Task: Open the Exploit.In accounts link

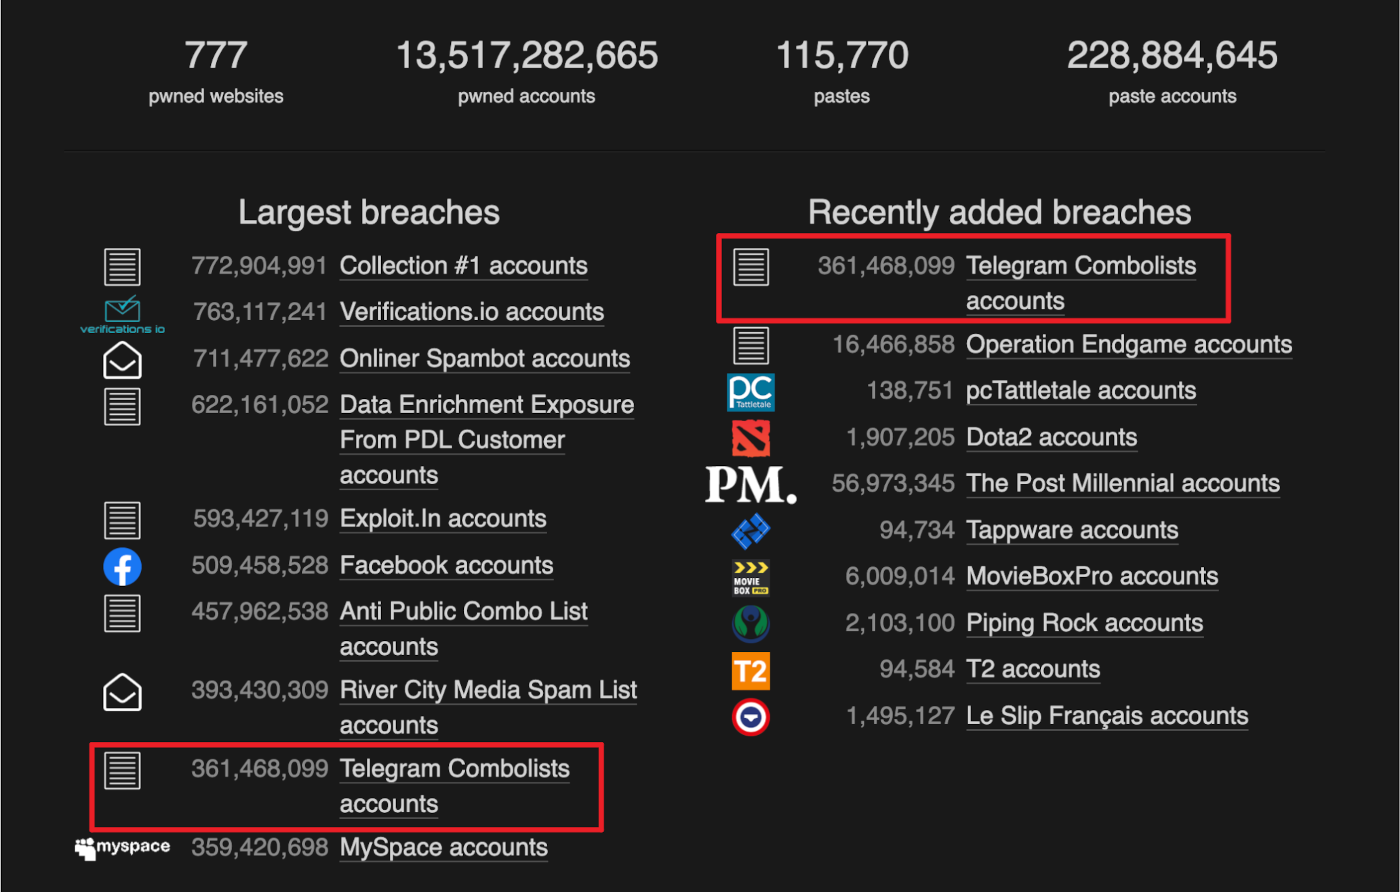Action: tap(443, 519)
